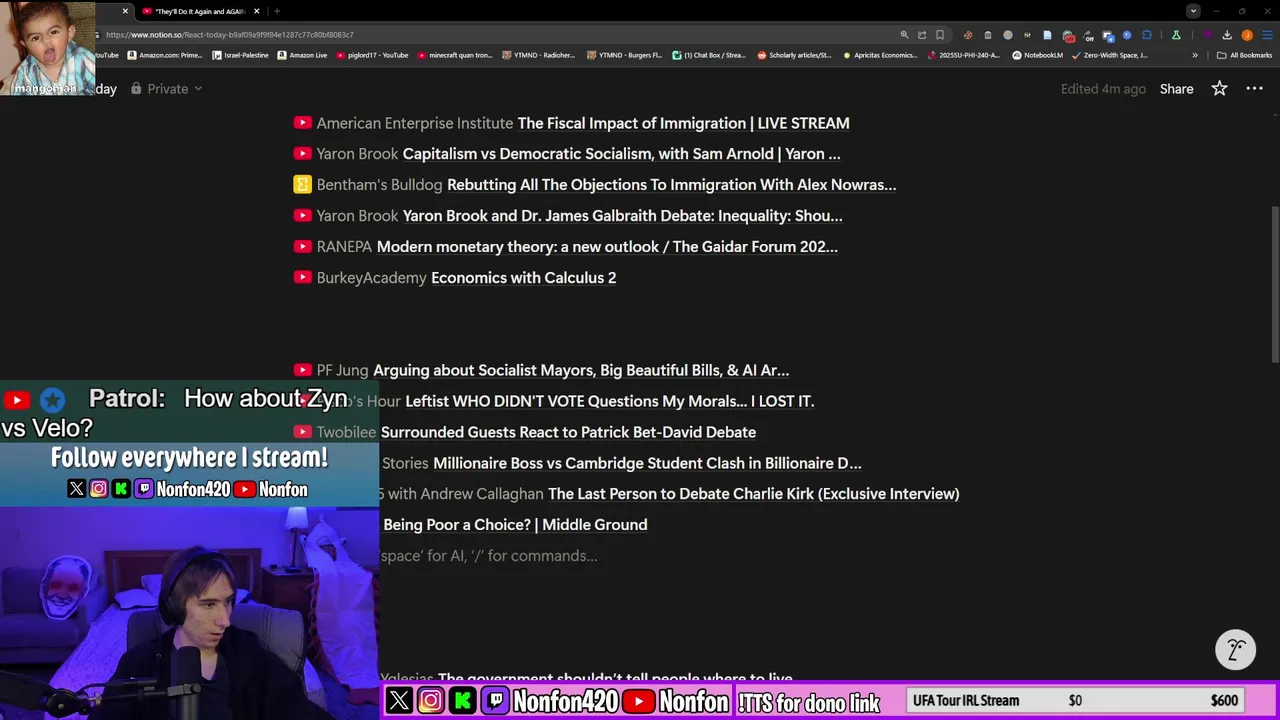Open YTMND - Burgers bookmark
Image resolution: width=1280 pixels, height=720 pixels.
click(625, 55)
